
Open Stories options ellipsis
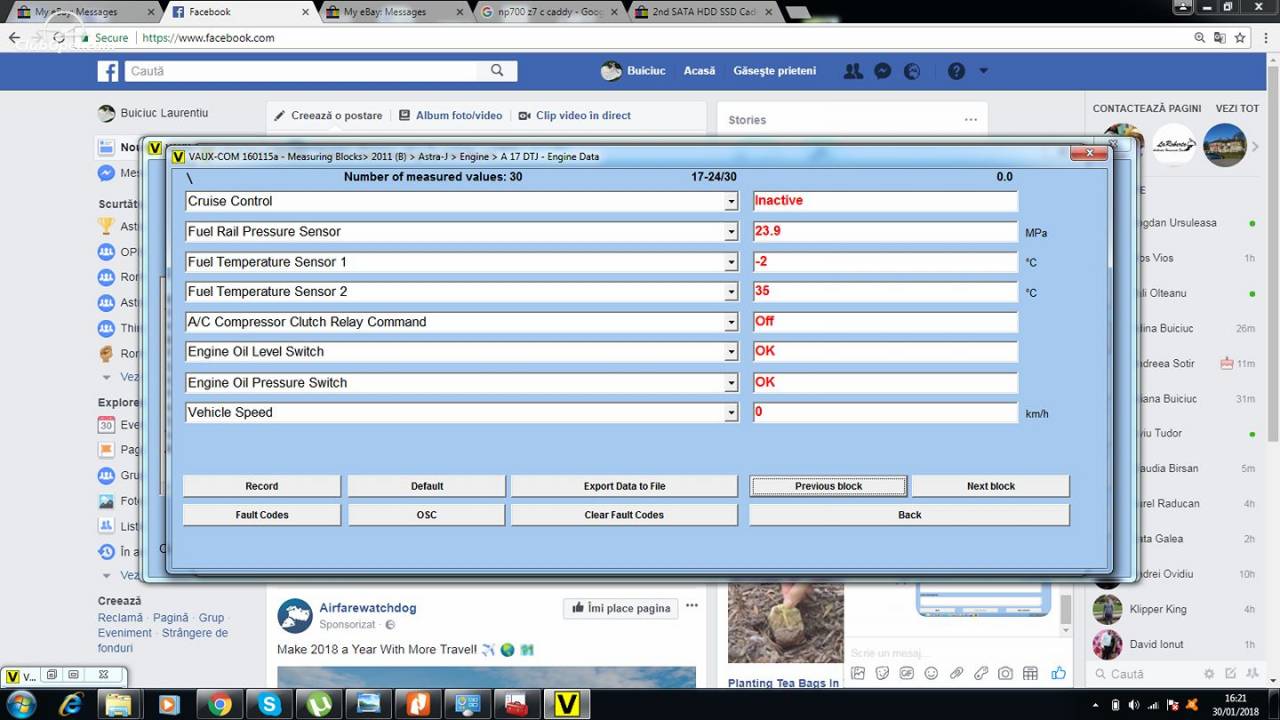coord(970,120)
